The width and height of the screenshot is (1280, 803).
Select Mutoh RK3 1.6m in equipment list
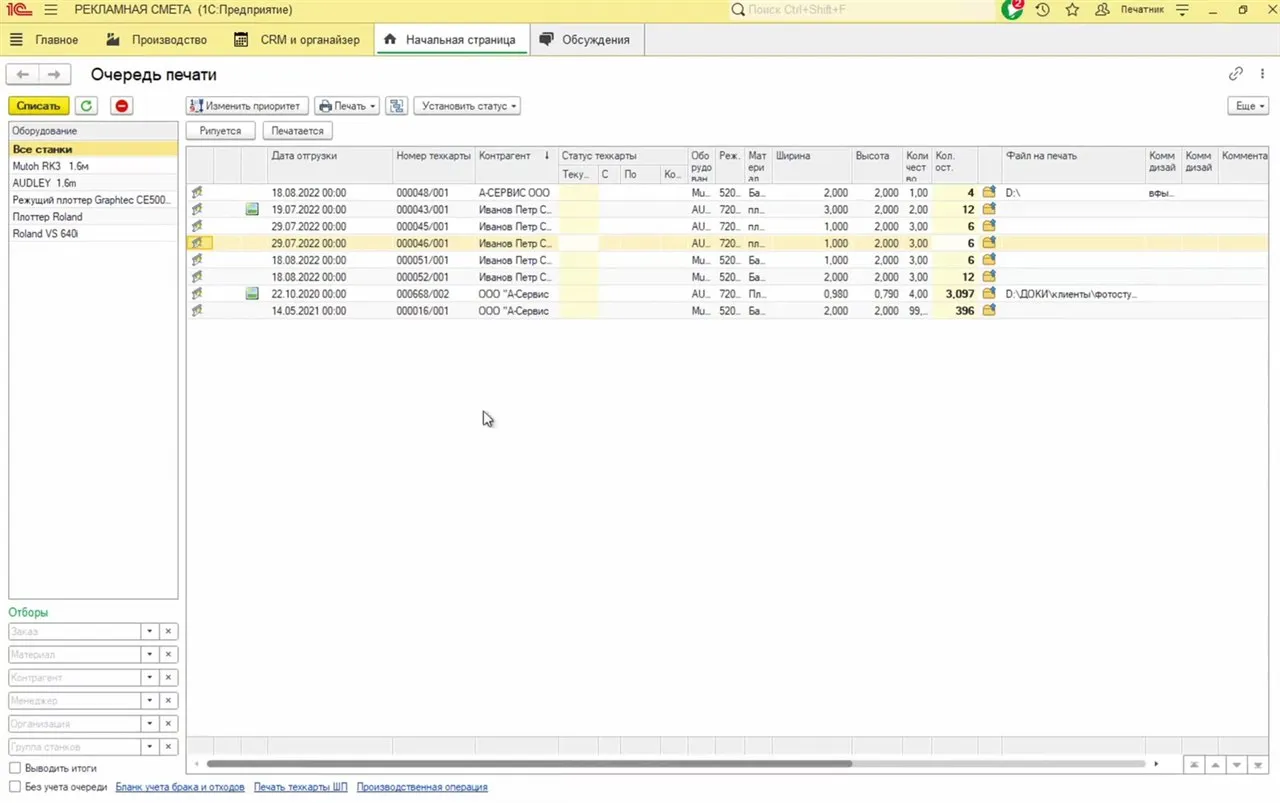click(93, 166)
